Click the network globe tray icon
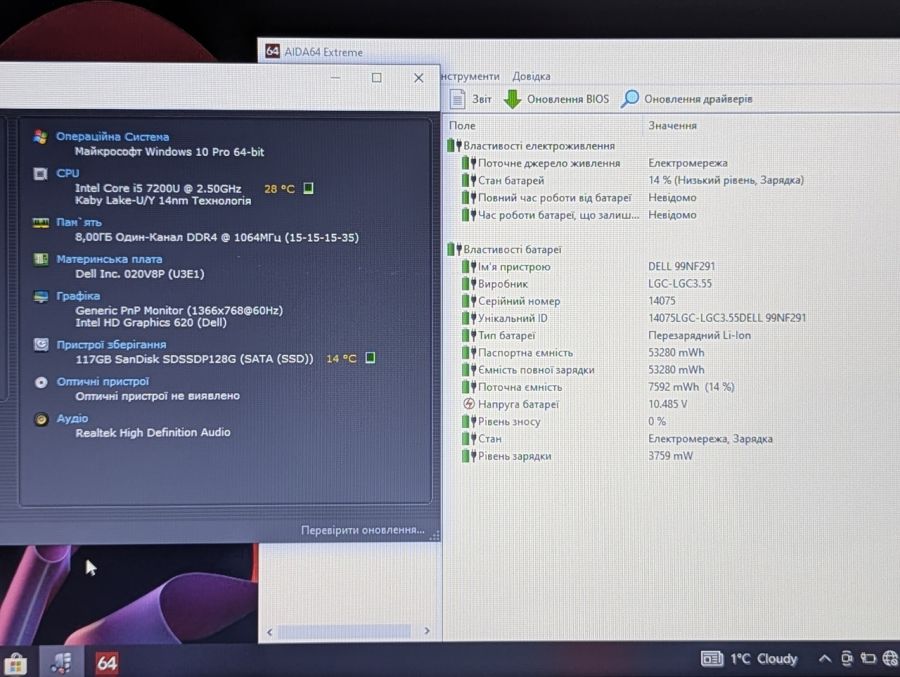 pyautogui.click(x=890, y=659)
